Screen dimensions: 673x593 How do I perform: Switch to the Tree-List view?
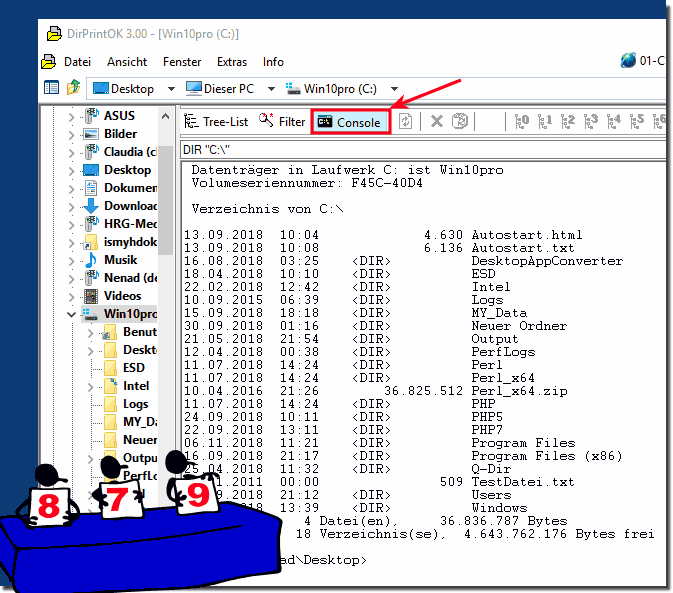[x=216, y=122]
